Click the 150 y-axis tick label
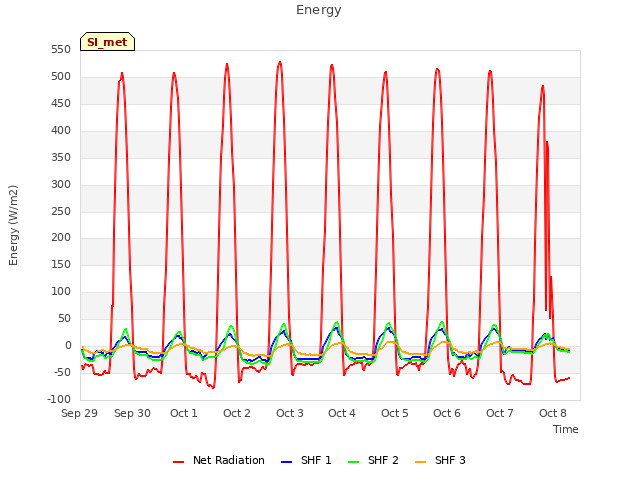Image resolution: width=640 pixels, height=480 pixels. pos(61,264)
